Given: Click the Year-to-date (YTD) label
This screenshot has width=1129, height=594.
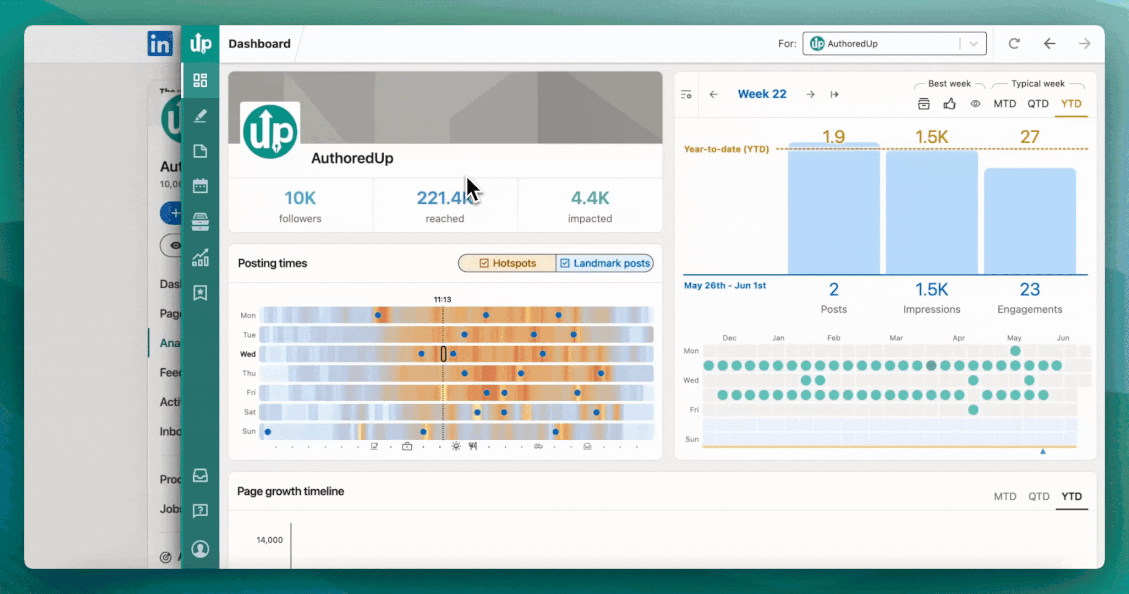Looking at the screenshot, I should (727, 149).
